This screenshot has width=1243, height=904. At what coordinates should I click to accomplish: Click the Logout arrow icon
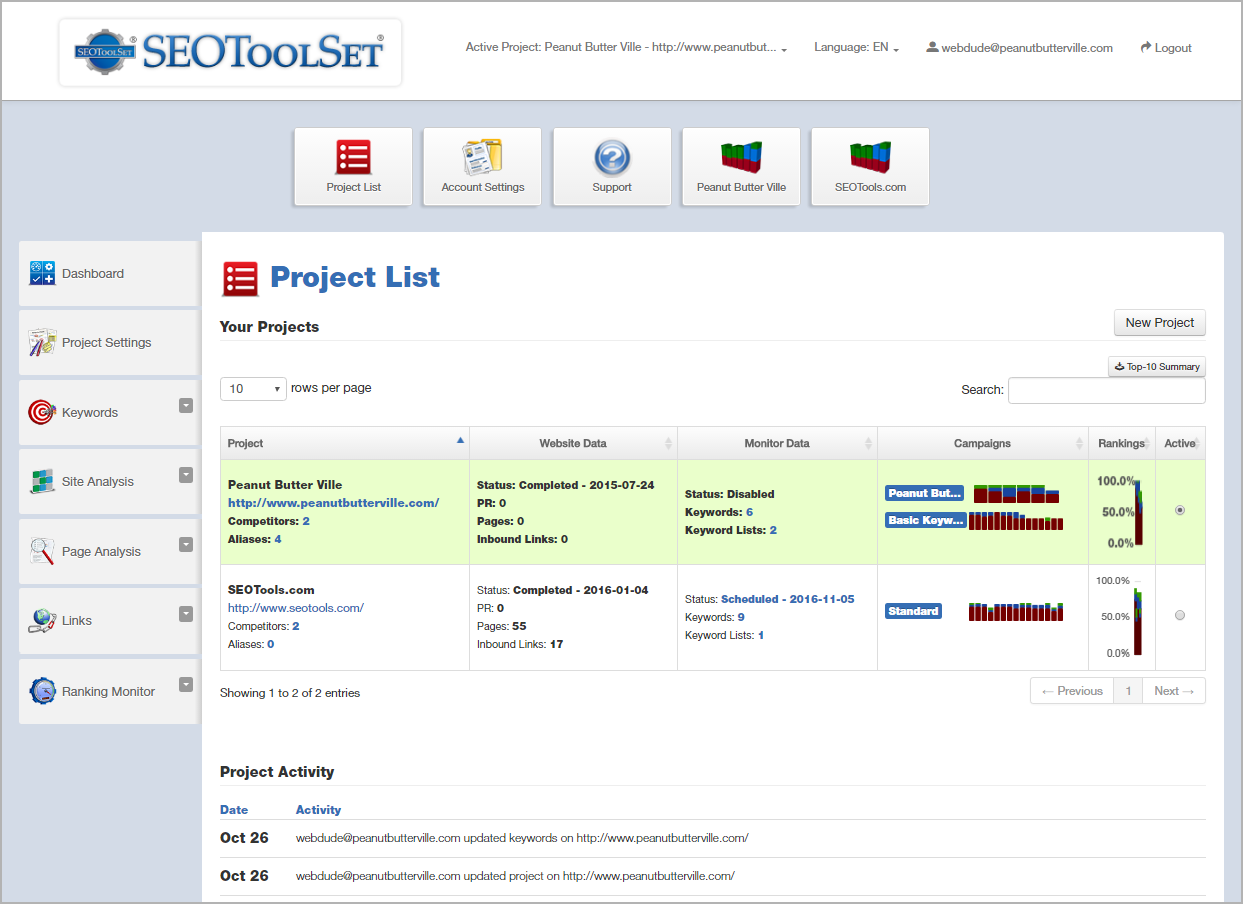[x=1146, y=47]
